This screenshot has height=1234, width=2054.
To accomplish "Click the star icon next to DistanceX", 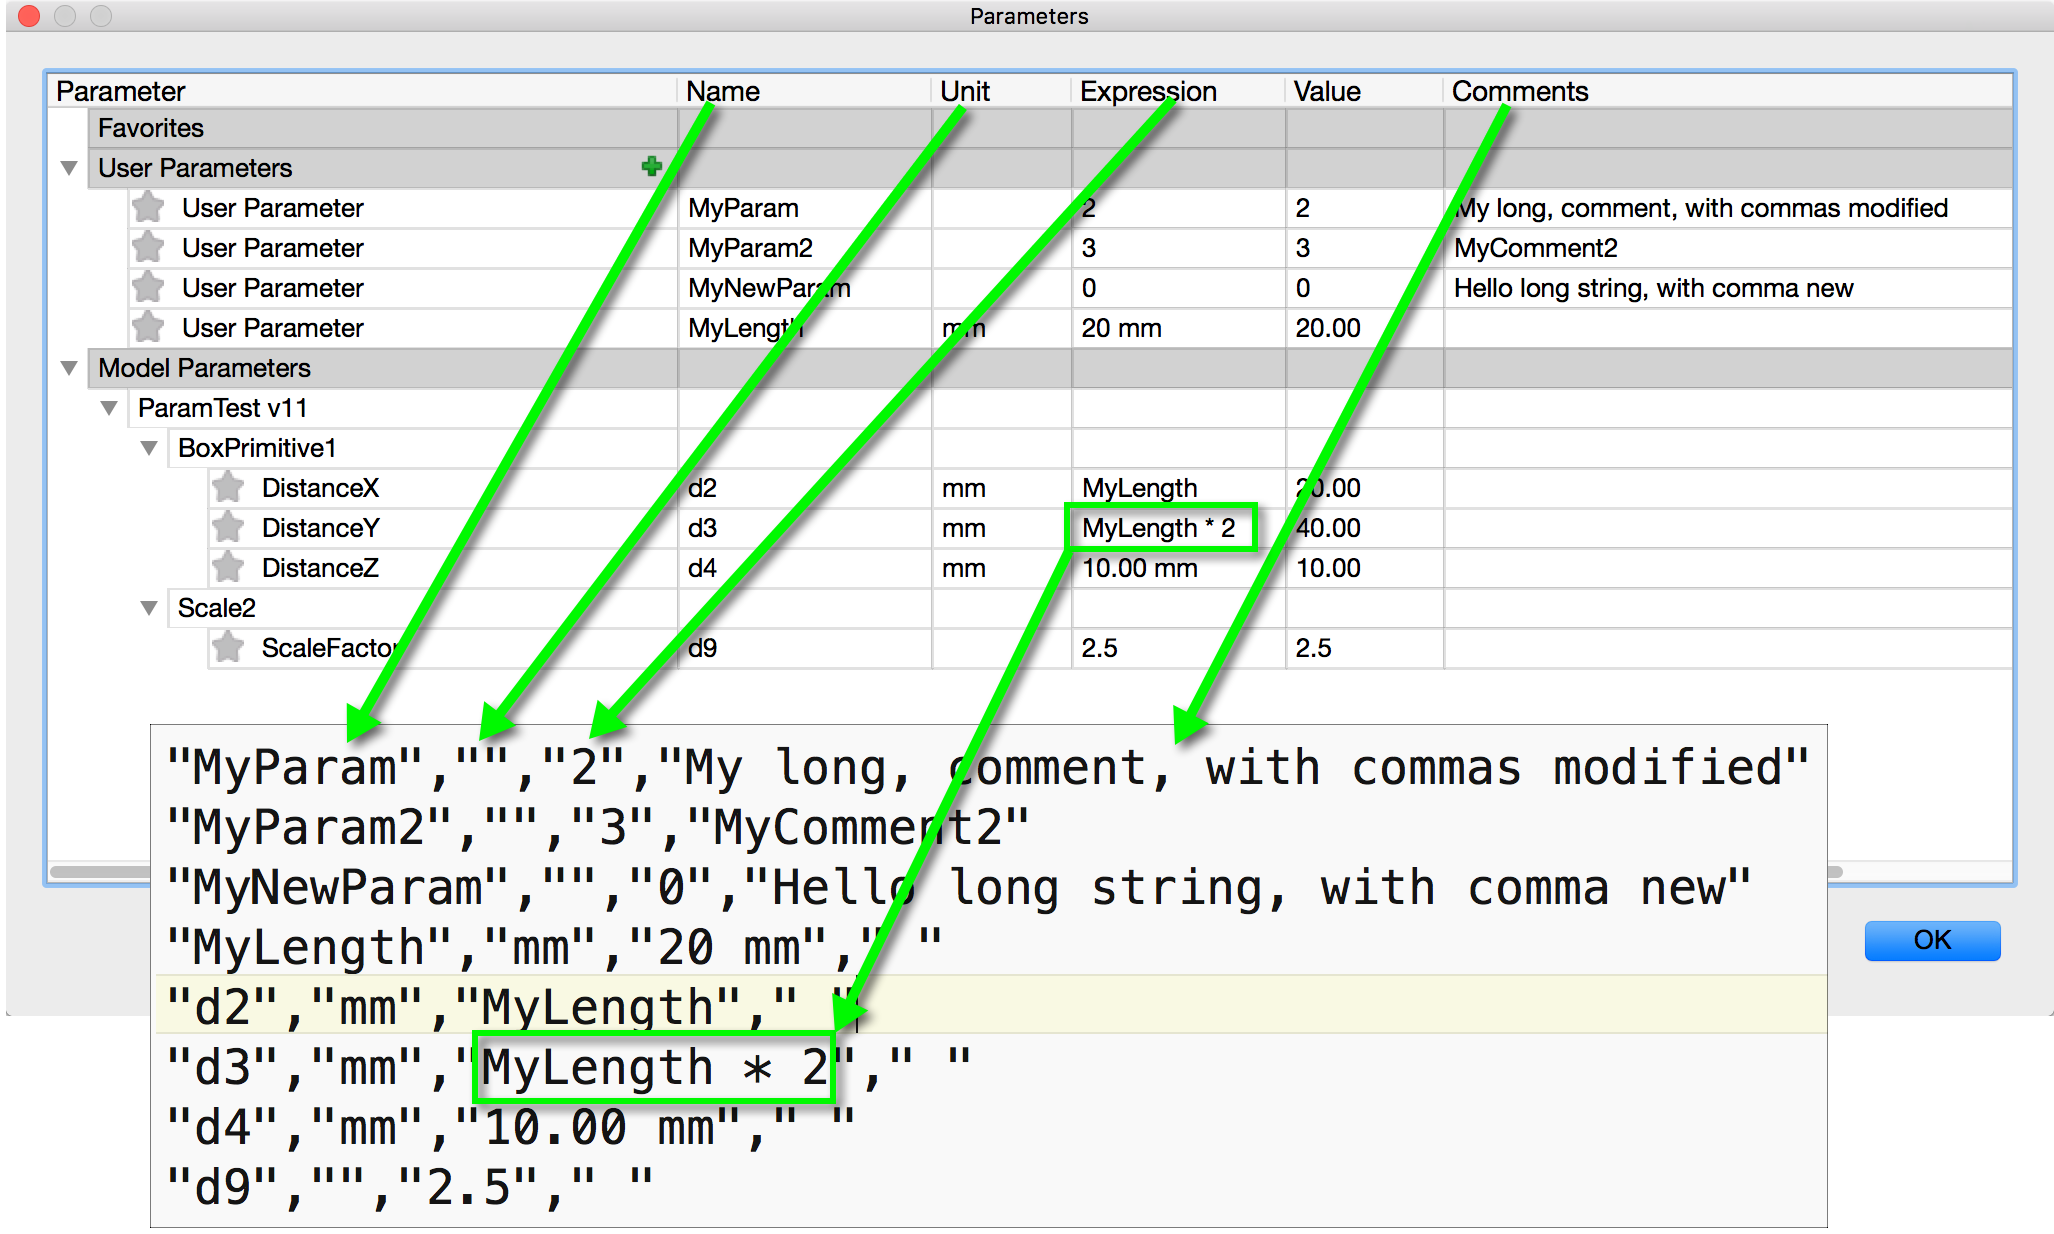I will pyautogui.click(x=228, y=487).
